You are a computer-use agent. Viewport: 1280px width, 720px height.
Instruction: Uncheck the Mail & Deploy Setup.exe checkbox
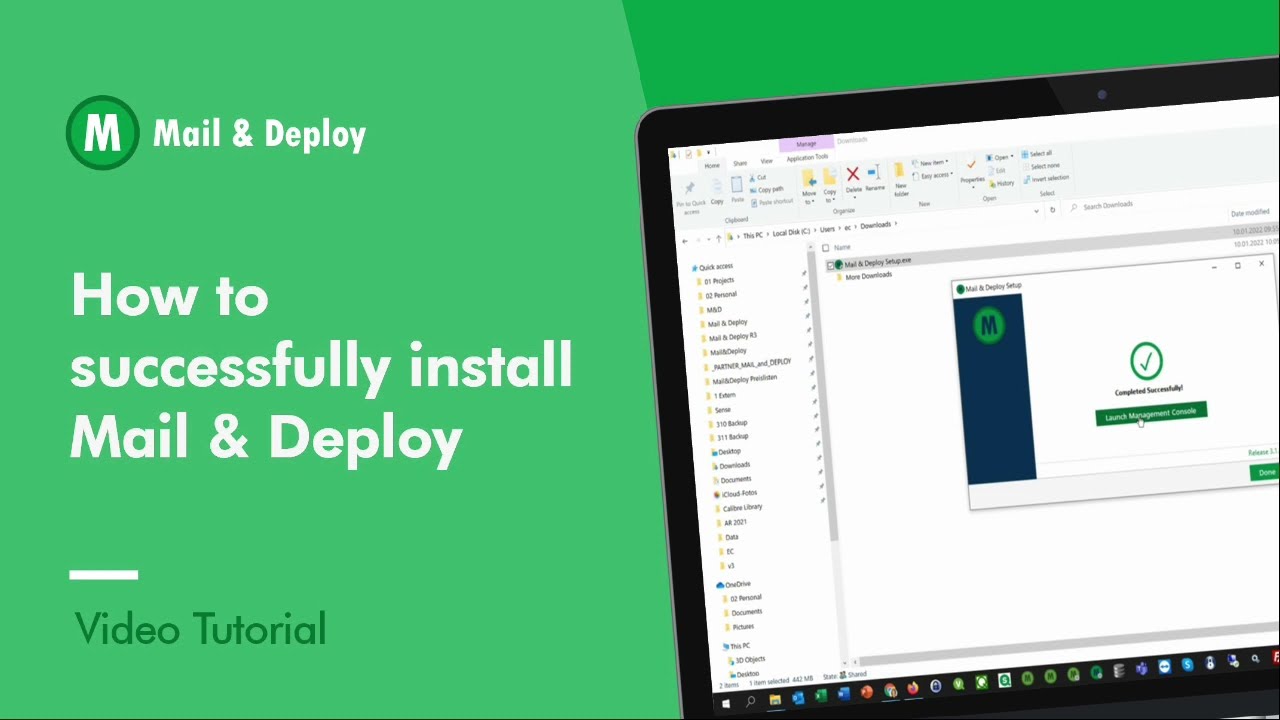(830, 265)
